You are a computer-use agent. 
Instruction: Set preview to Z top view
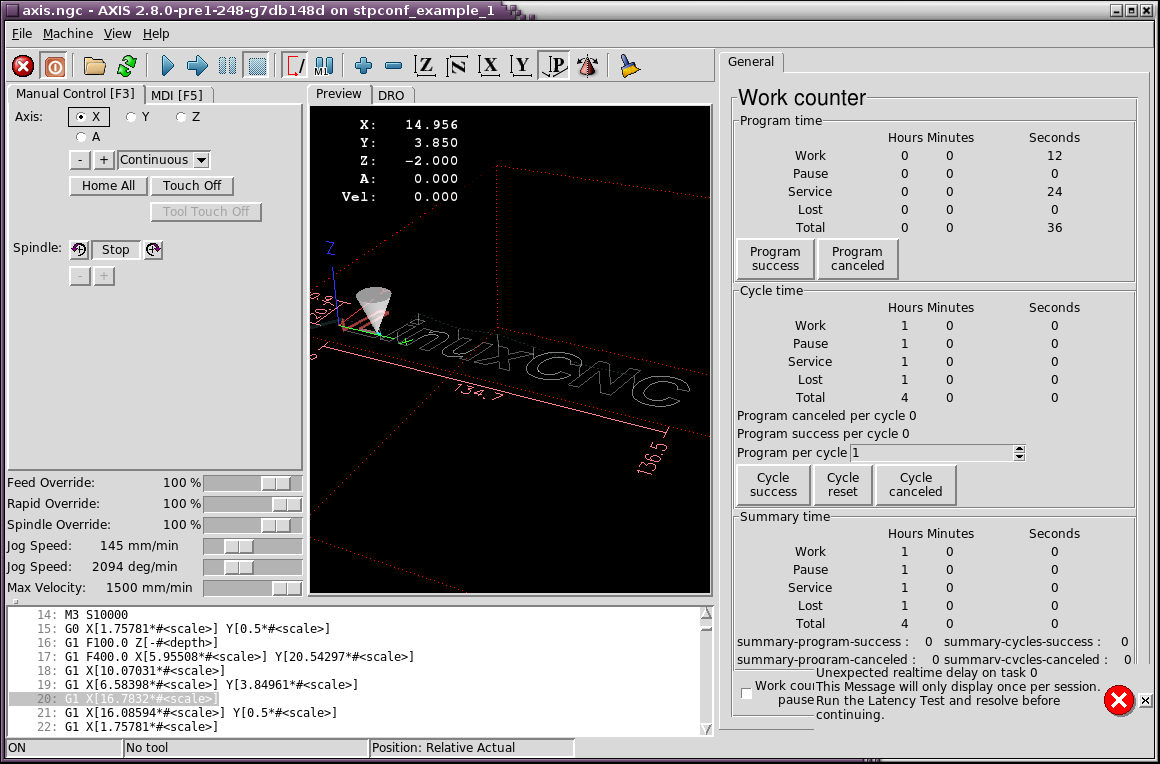425,66
